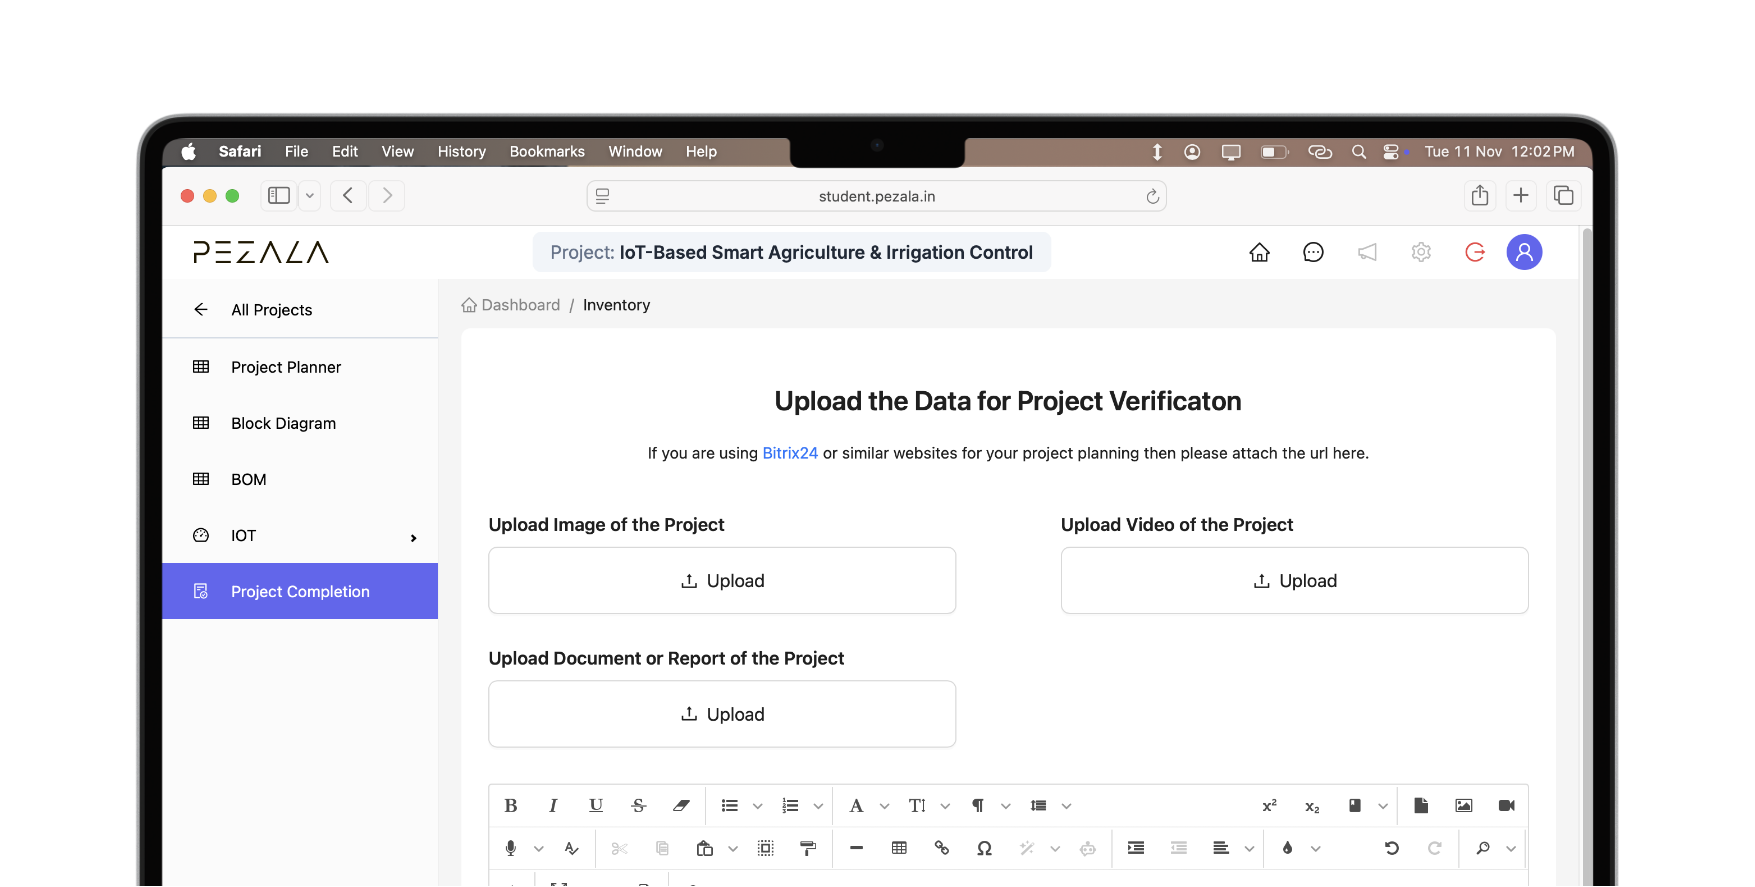Insert special character with Omega icon
Screen dimensions: 1755x887
pos(984,848)
